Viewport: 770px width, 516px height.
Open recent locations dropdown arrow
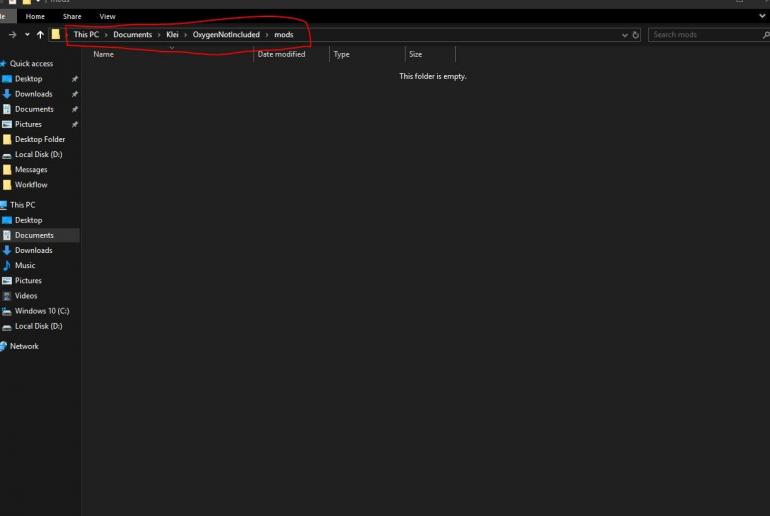pyautogui.click(x=27, y=35)
